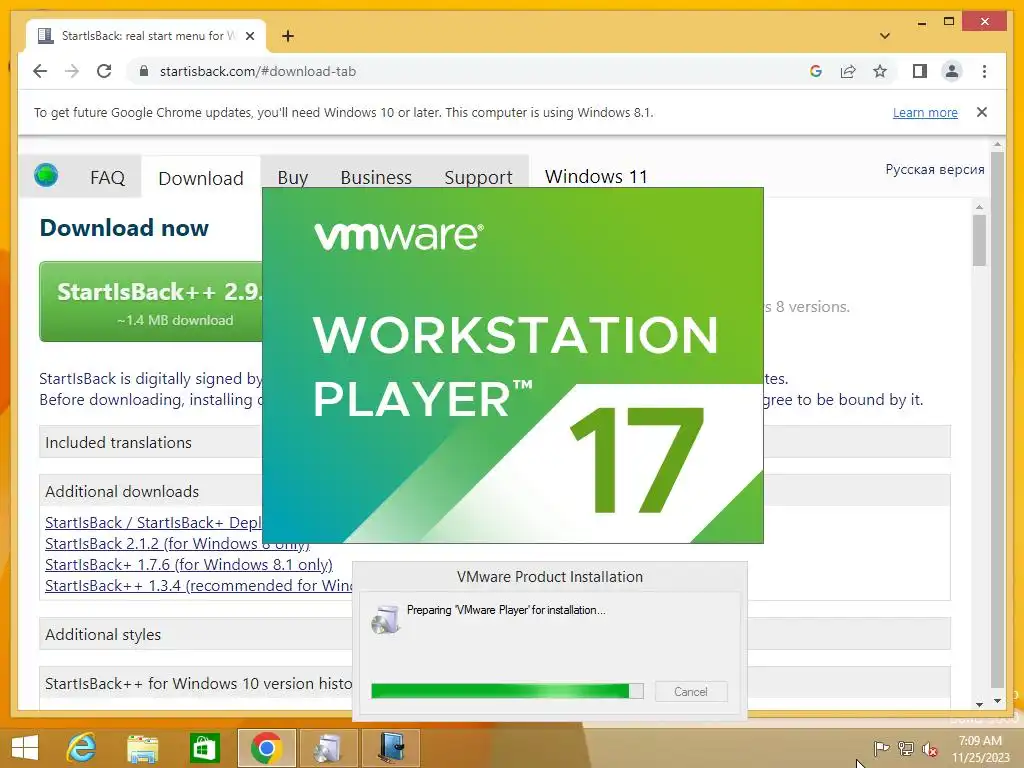This screenshot has height=768, width=1024.
Task: Click the StartIsBack globe logo
Action: coord(46,175)
